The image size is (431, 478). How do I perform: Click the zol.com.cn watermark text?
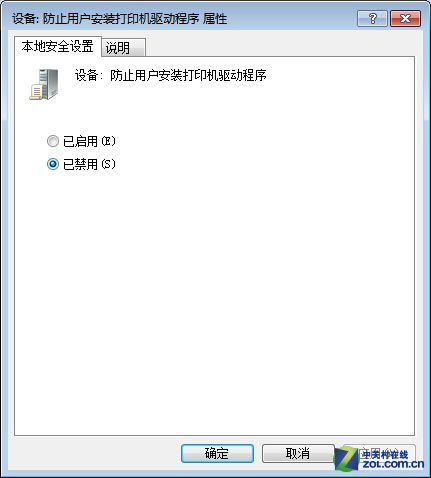pos(393,464)
